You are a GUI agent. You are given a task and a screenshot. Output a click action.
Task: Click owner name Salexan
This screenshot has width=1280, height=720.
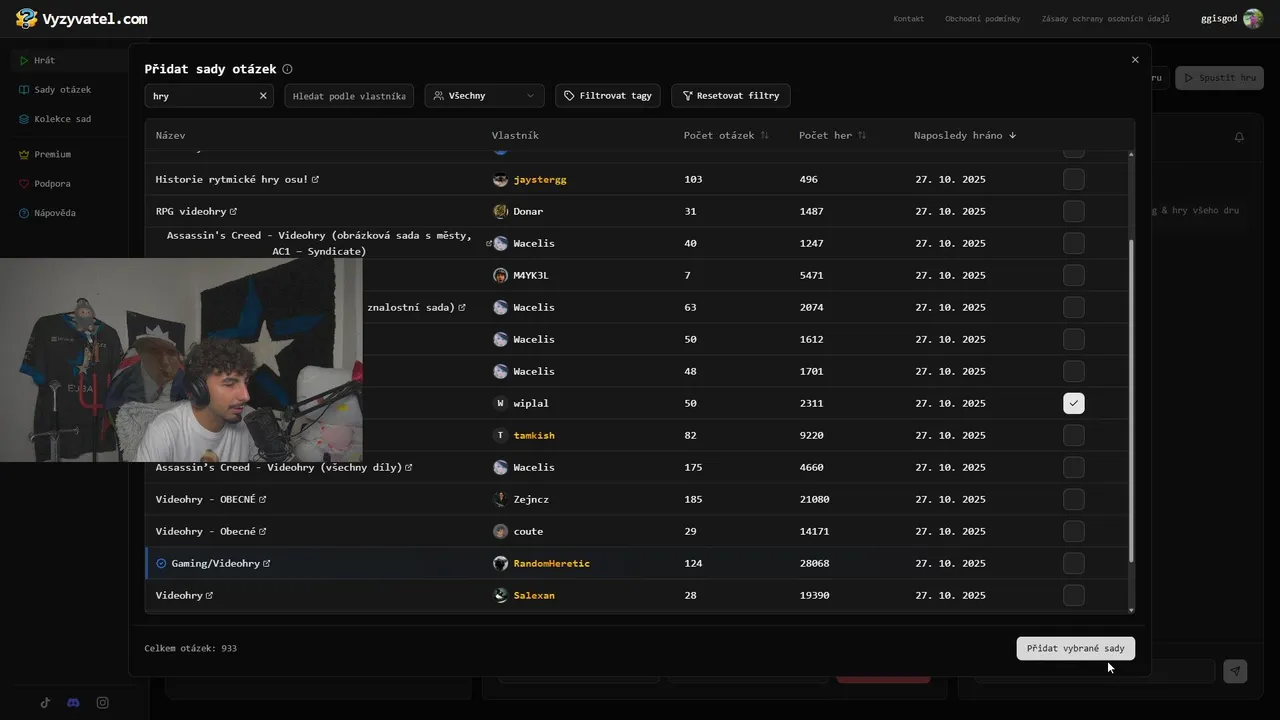pyautogui.click(x=534, y=596)
